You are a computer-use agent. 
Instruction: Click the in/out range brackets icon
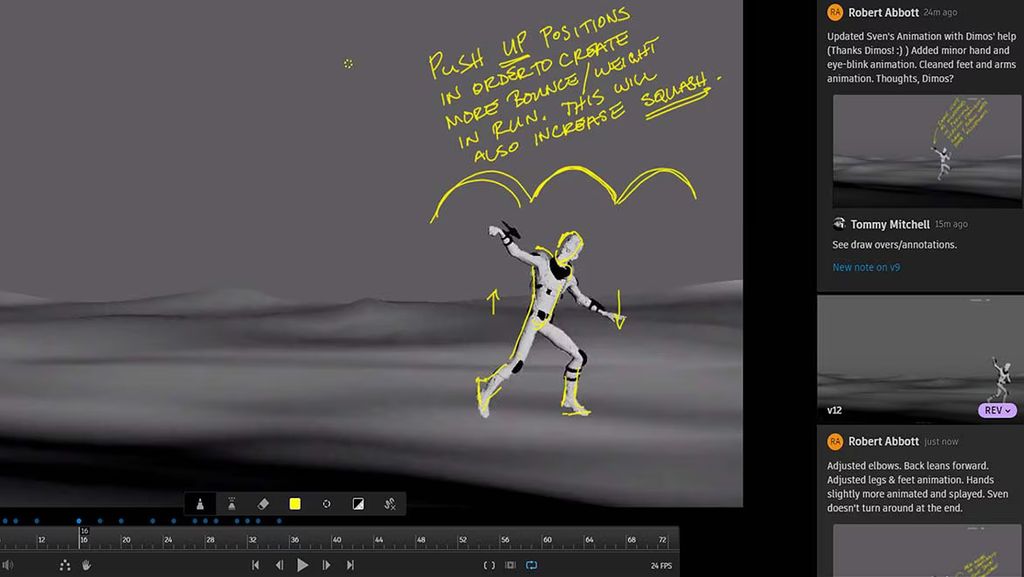click(x=489, y=565)
